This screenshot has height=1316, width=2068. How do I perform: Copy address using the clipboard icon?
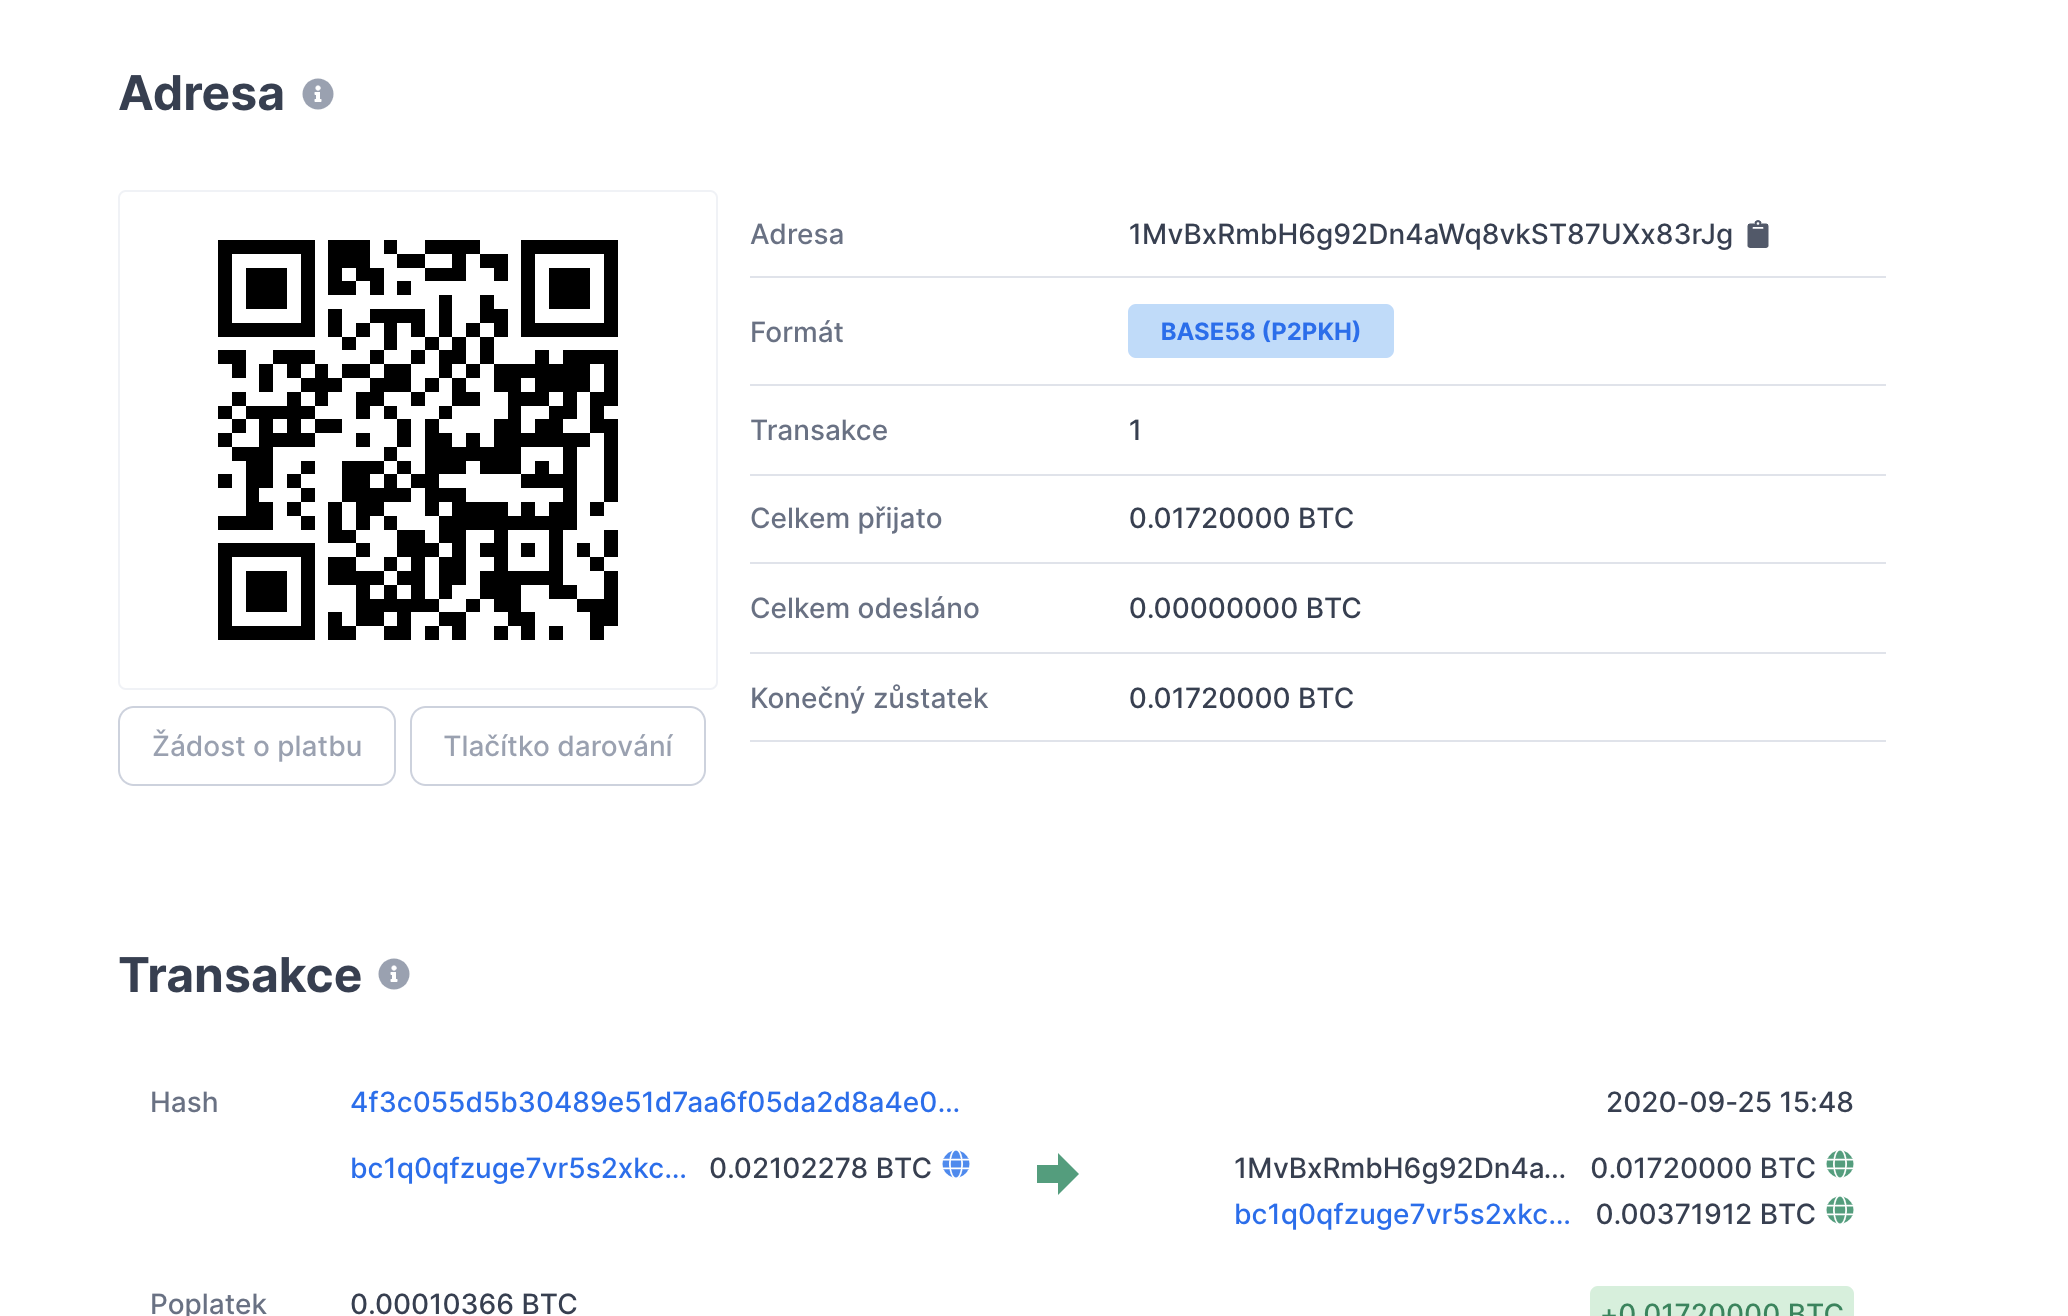pos(1757,234)
